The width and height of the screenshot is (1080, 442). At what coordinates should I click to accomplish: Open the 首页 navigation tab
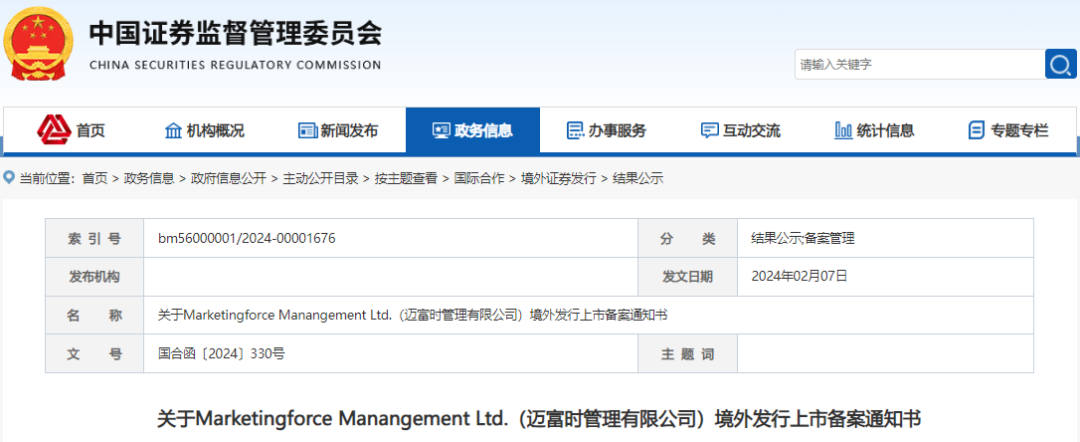point(72,130)
